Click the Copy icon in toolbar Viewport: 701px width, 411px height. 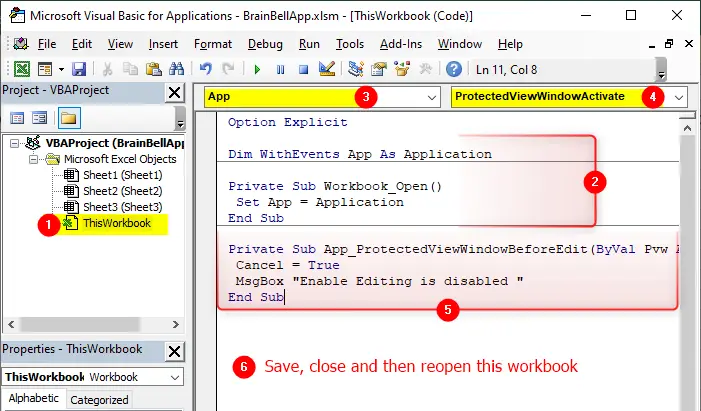coord(130,69)
